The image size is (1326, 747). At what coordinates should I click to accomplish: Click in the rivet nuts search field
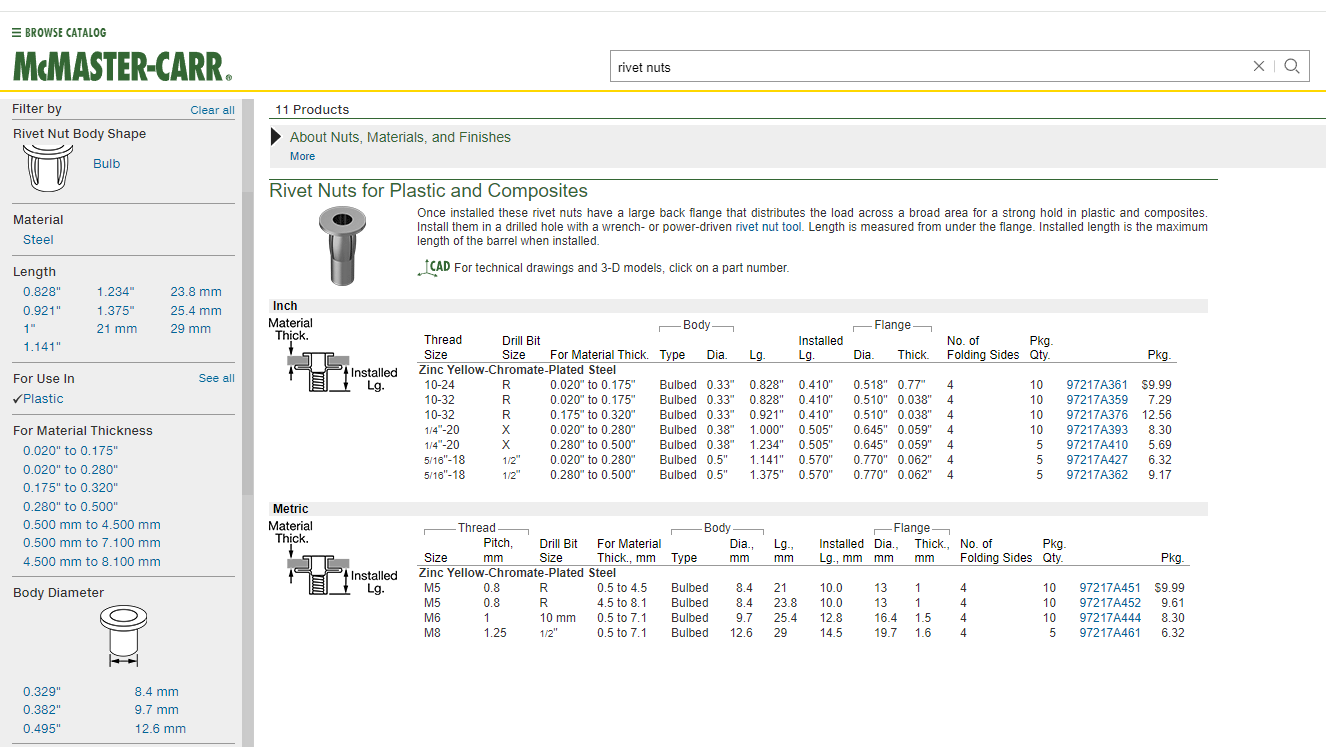point(930,67)
